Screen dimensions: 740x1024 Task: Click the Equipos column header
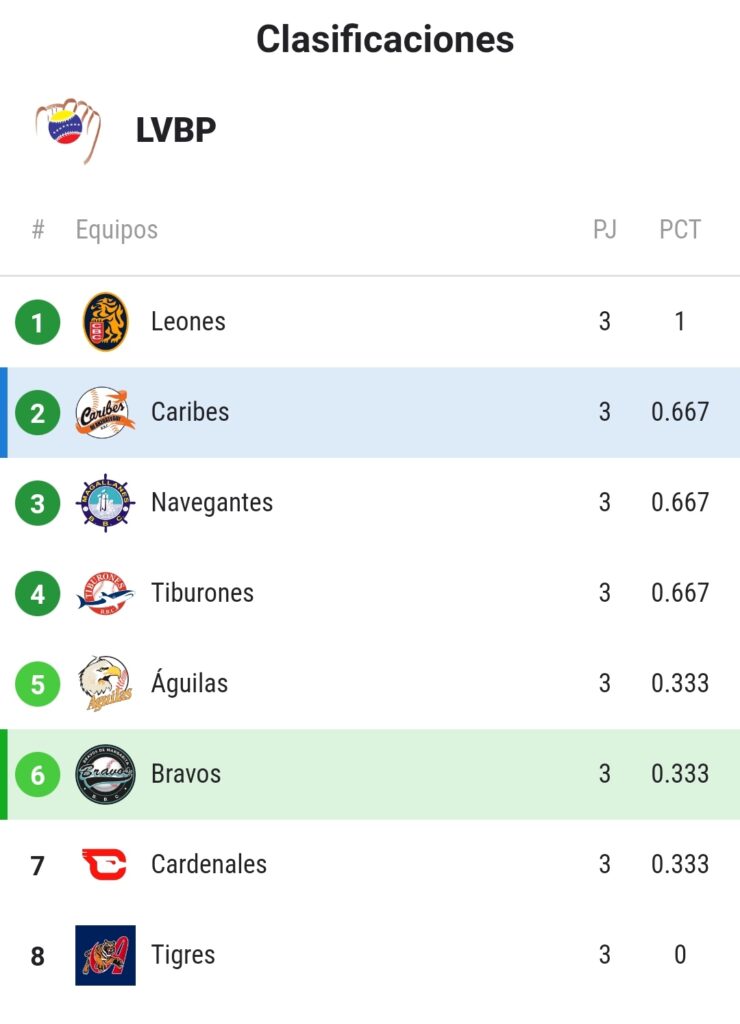coord(117,230)
